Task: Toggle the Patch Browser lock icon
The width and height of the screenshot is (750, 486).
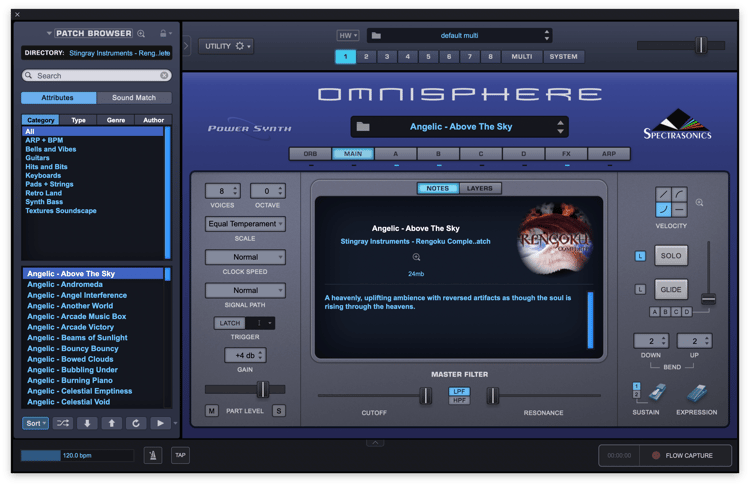Action: click(x=163, y=33)
